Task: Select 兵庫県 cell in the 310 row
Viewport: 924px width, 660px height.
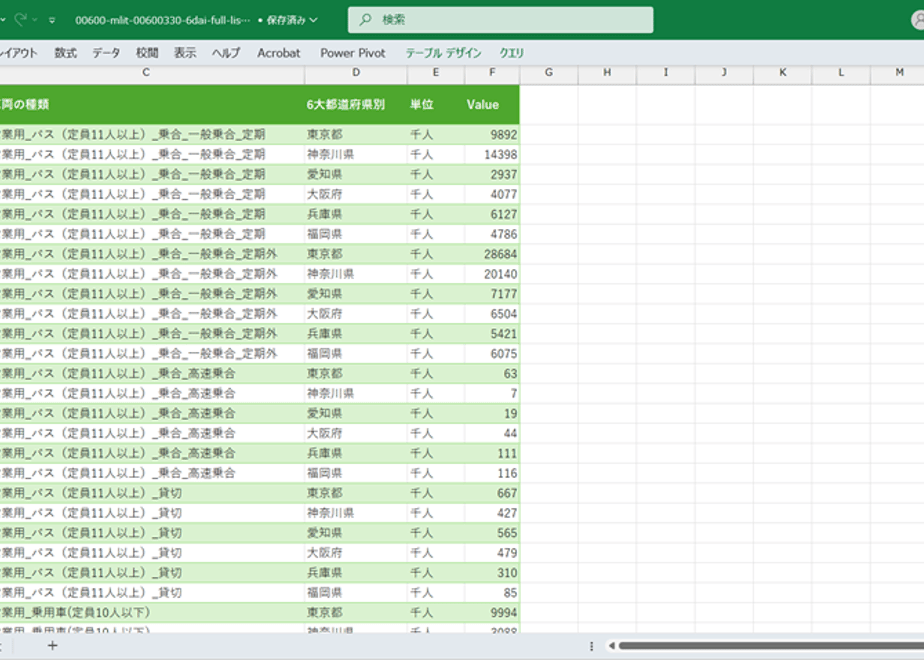Action: (355, 573)
